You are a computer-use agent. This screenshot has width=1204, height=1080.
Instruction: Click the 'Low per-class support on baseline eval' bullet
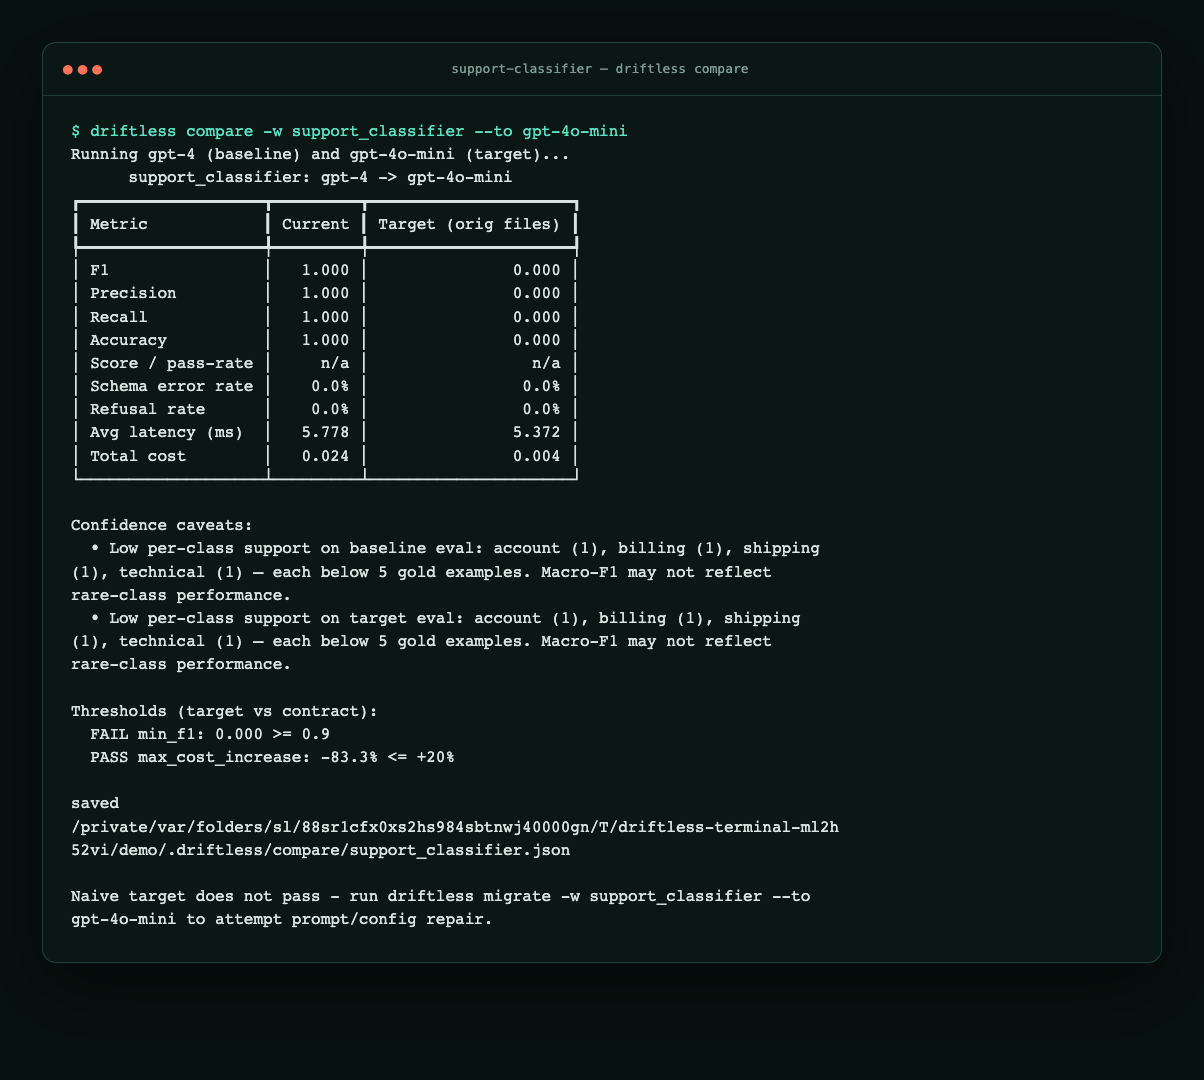(x=445, y=572)
